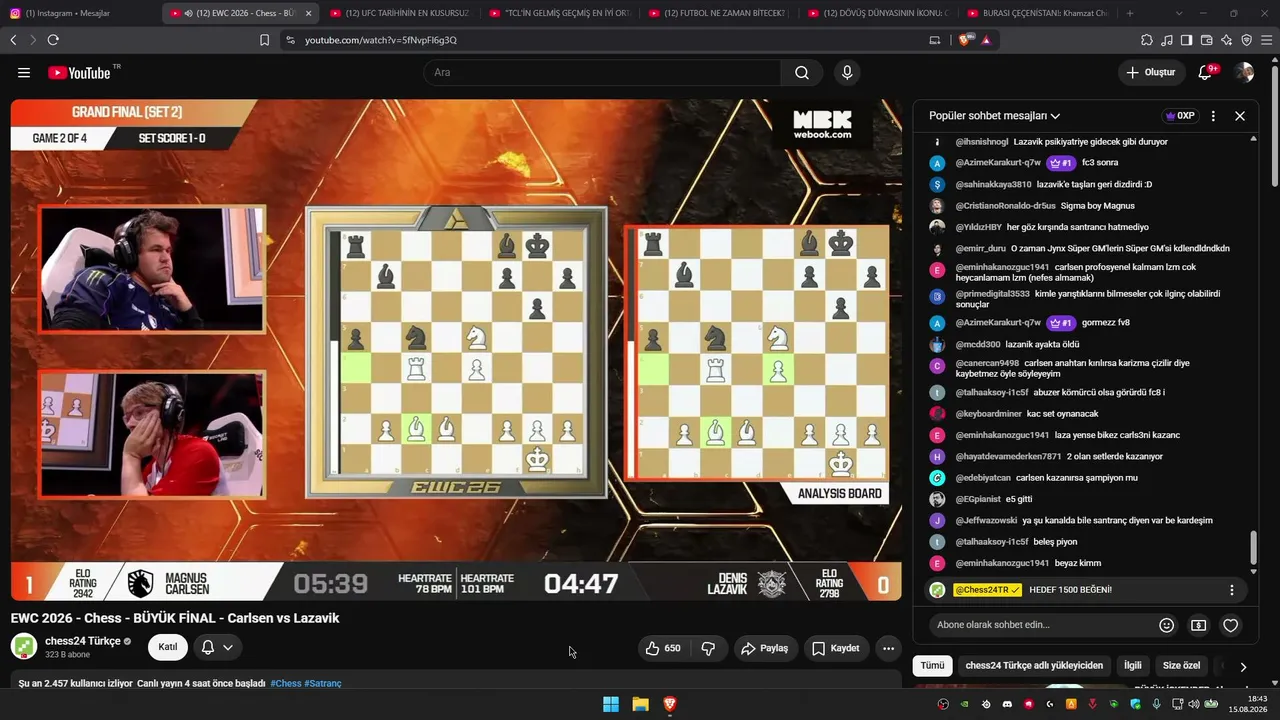This screenshot has height=720, width=1280.
Task: Switch to the Instagram Mesajlar tab
Action: [x=78, y=13]
